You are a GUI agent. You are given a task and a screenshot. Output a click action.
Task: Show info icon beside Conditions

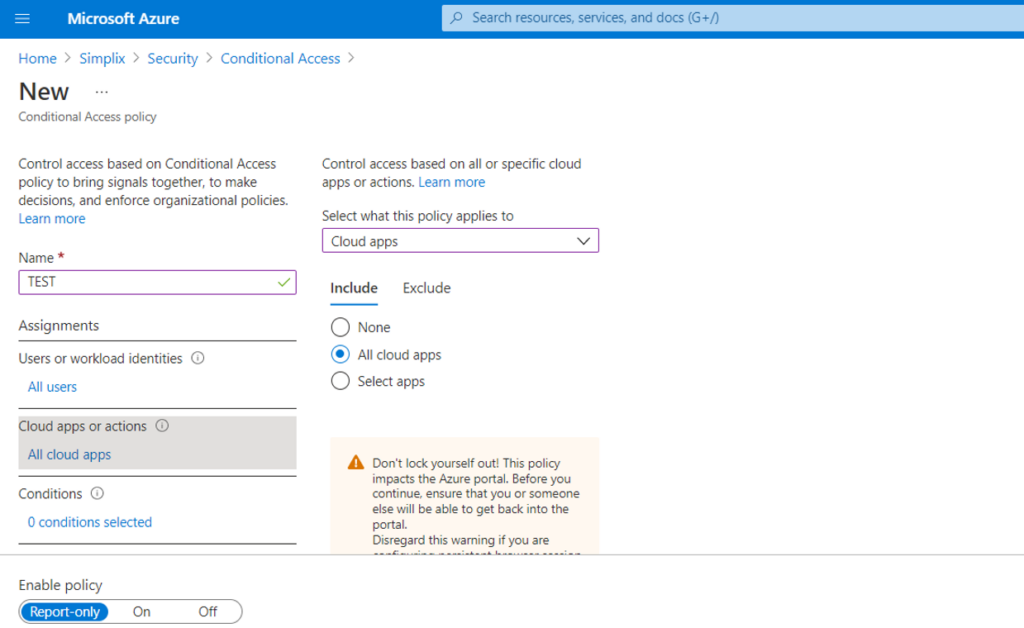coord(97,493)
